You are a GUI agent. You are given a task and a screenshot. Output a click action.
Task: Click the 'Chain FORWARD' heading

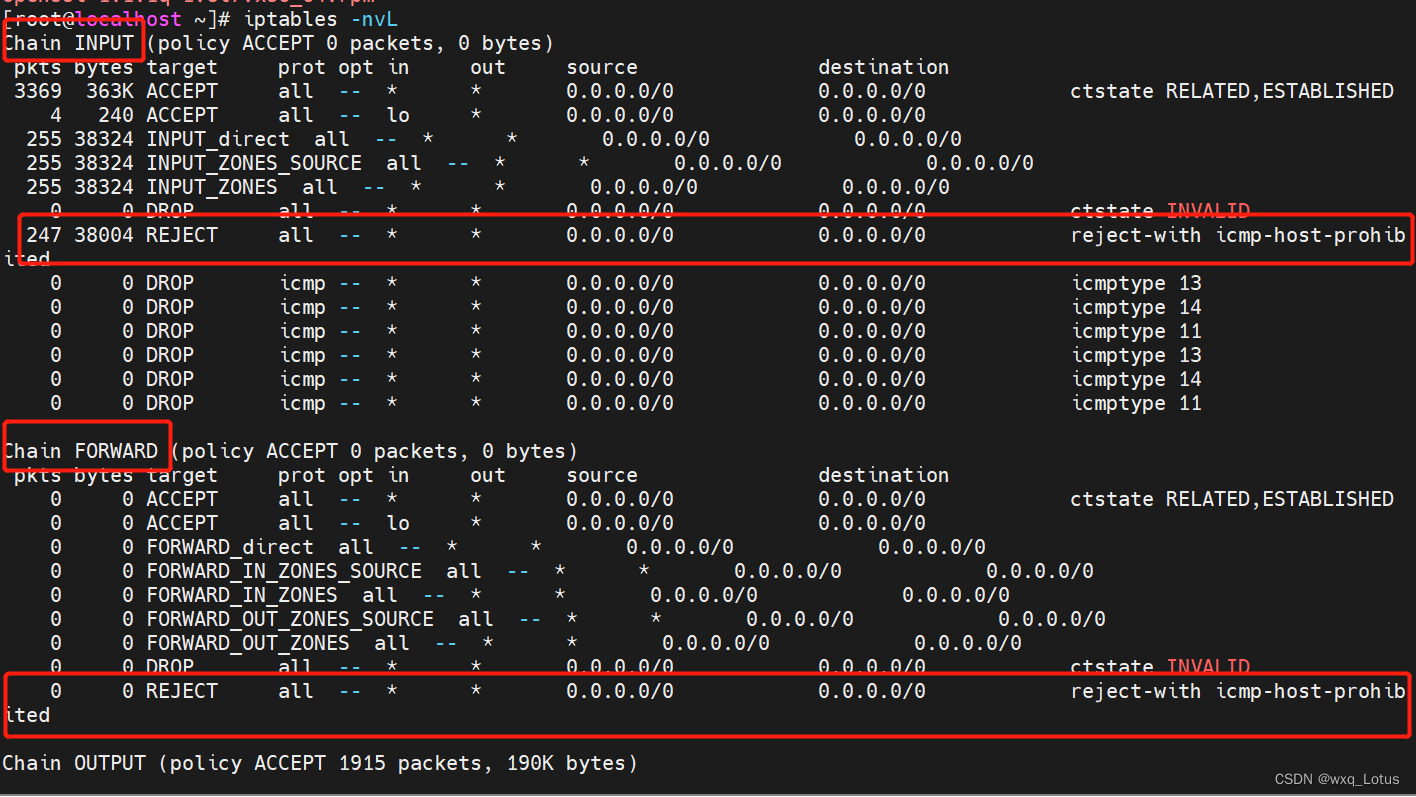(x=80, y=451)
